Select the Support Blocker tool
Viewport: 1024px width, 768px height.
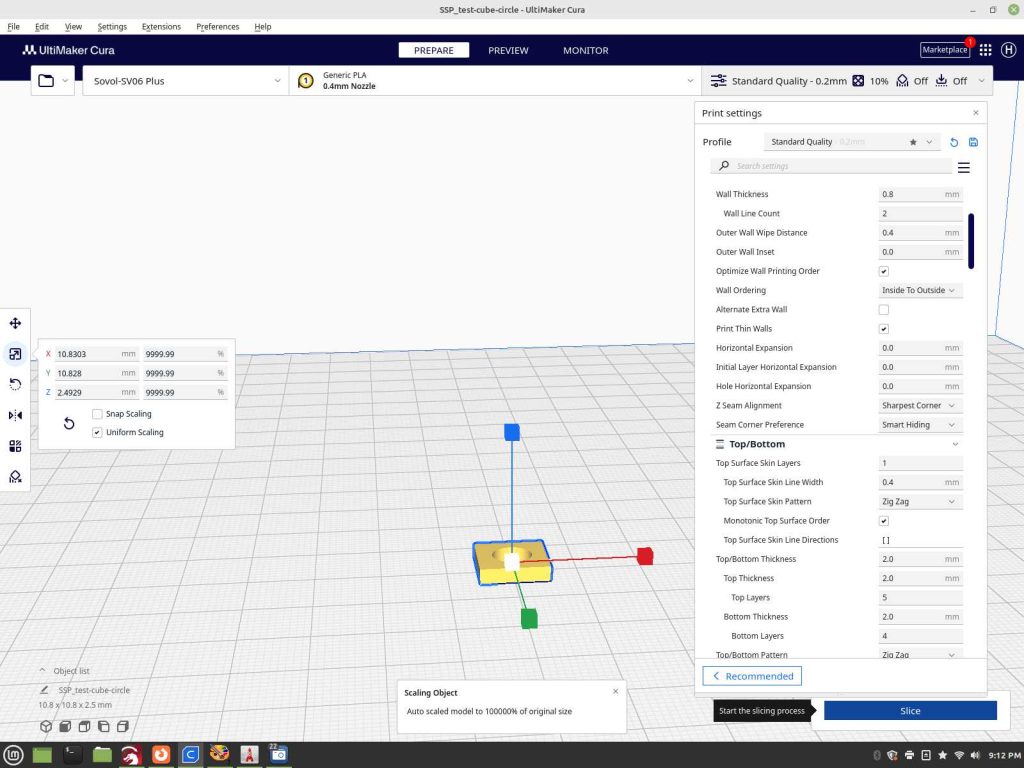tap(15, 477)
